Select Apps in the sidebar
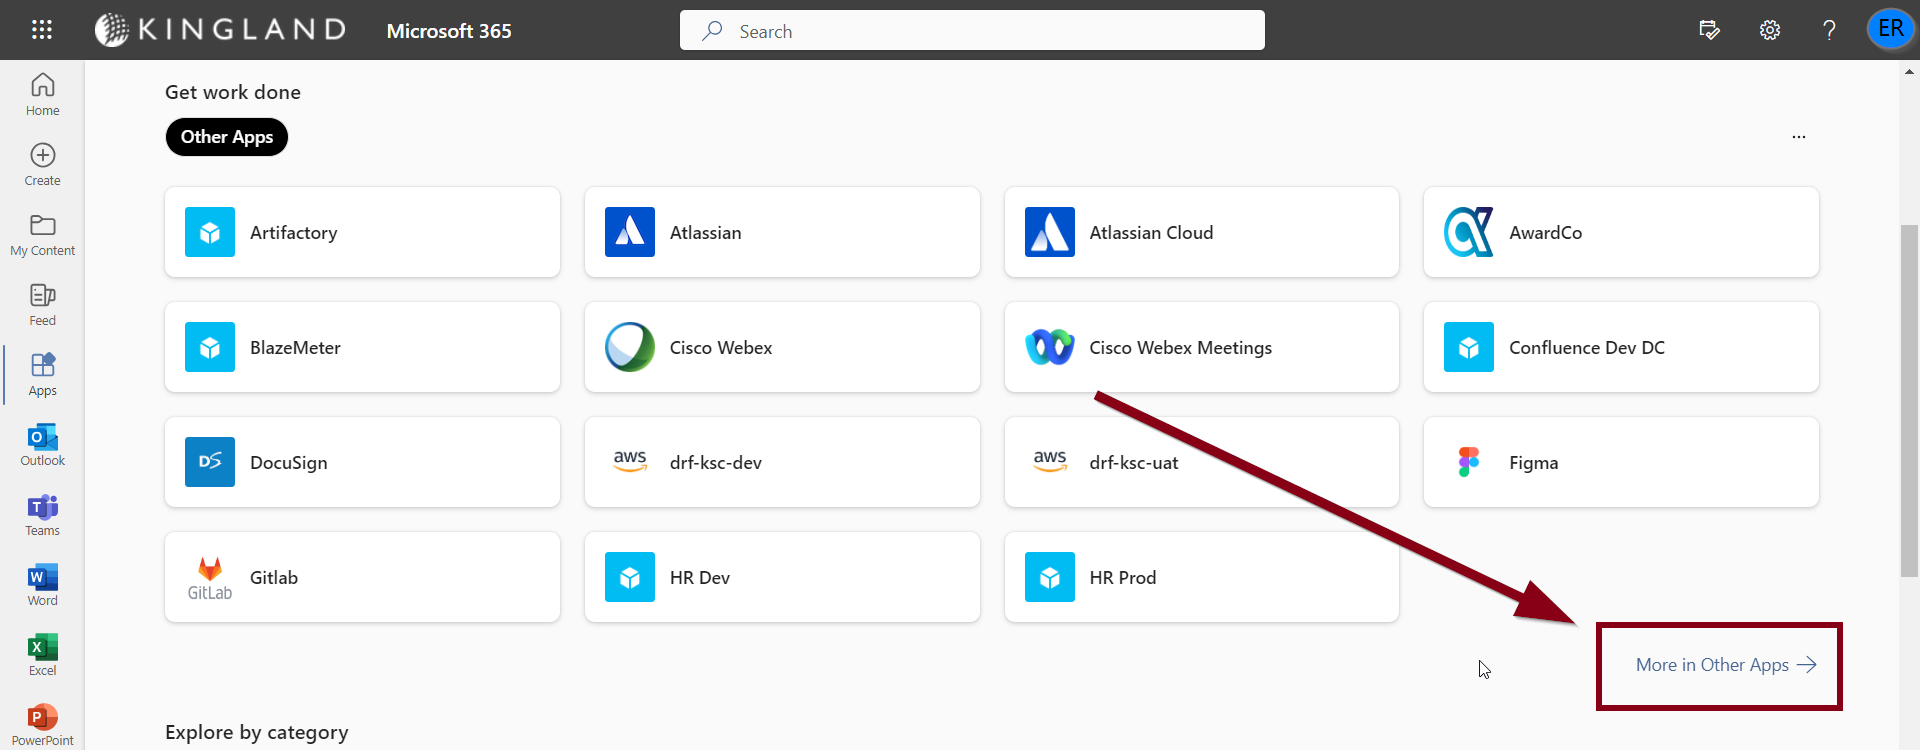 click(x=43, y=375)
